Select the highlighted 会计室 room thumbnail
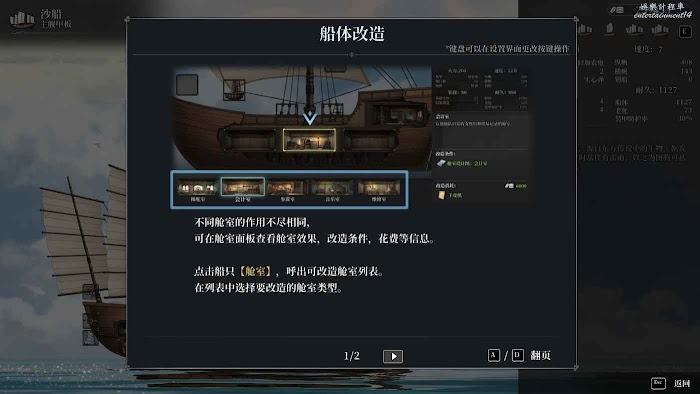This screenshot has width=700, height=394. (243, 187)
